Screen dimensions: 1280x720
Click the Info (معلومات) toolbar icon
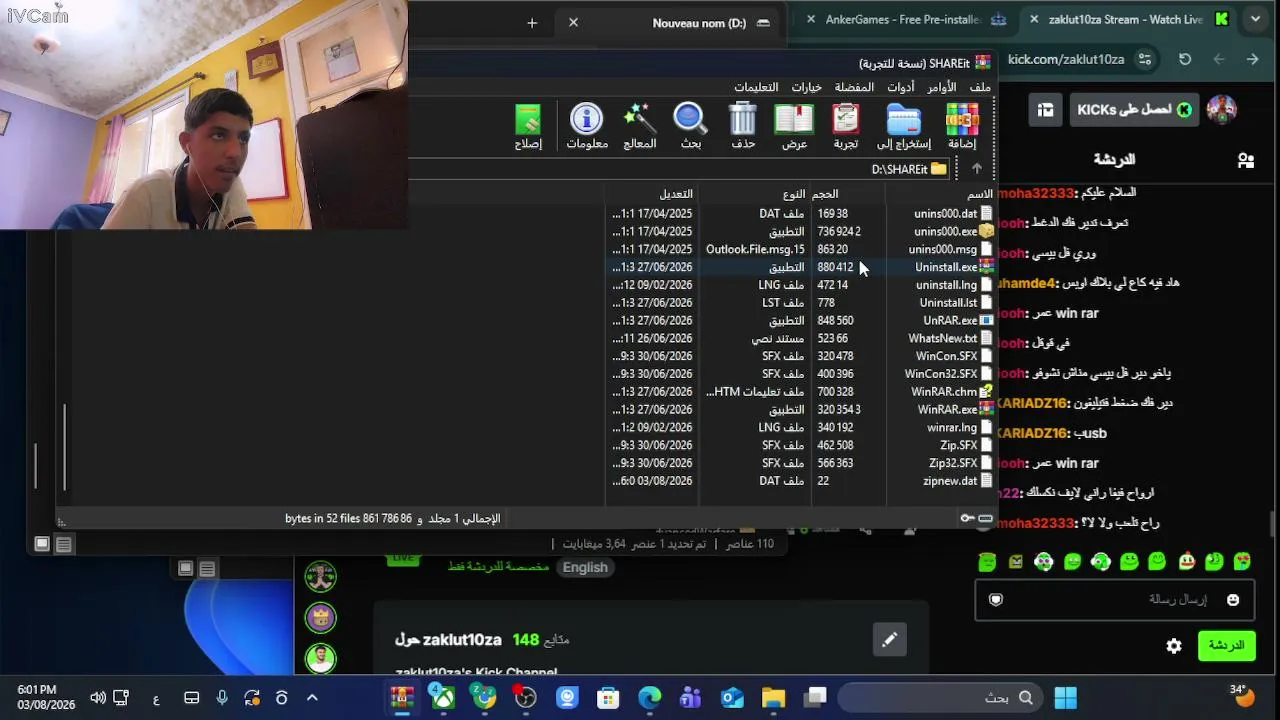[x=587, y=127]
